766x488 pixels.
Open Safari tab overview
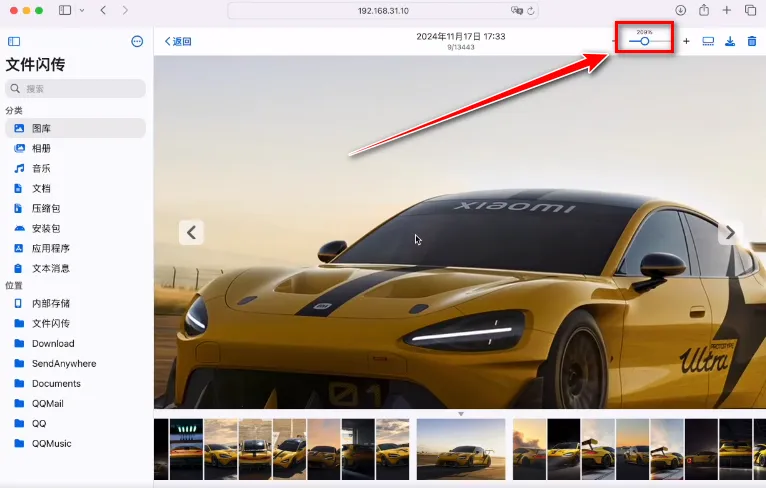[x=751, y=10]
